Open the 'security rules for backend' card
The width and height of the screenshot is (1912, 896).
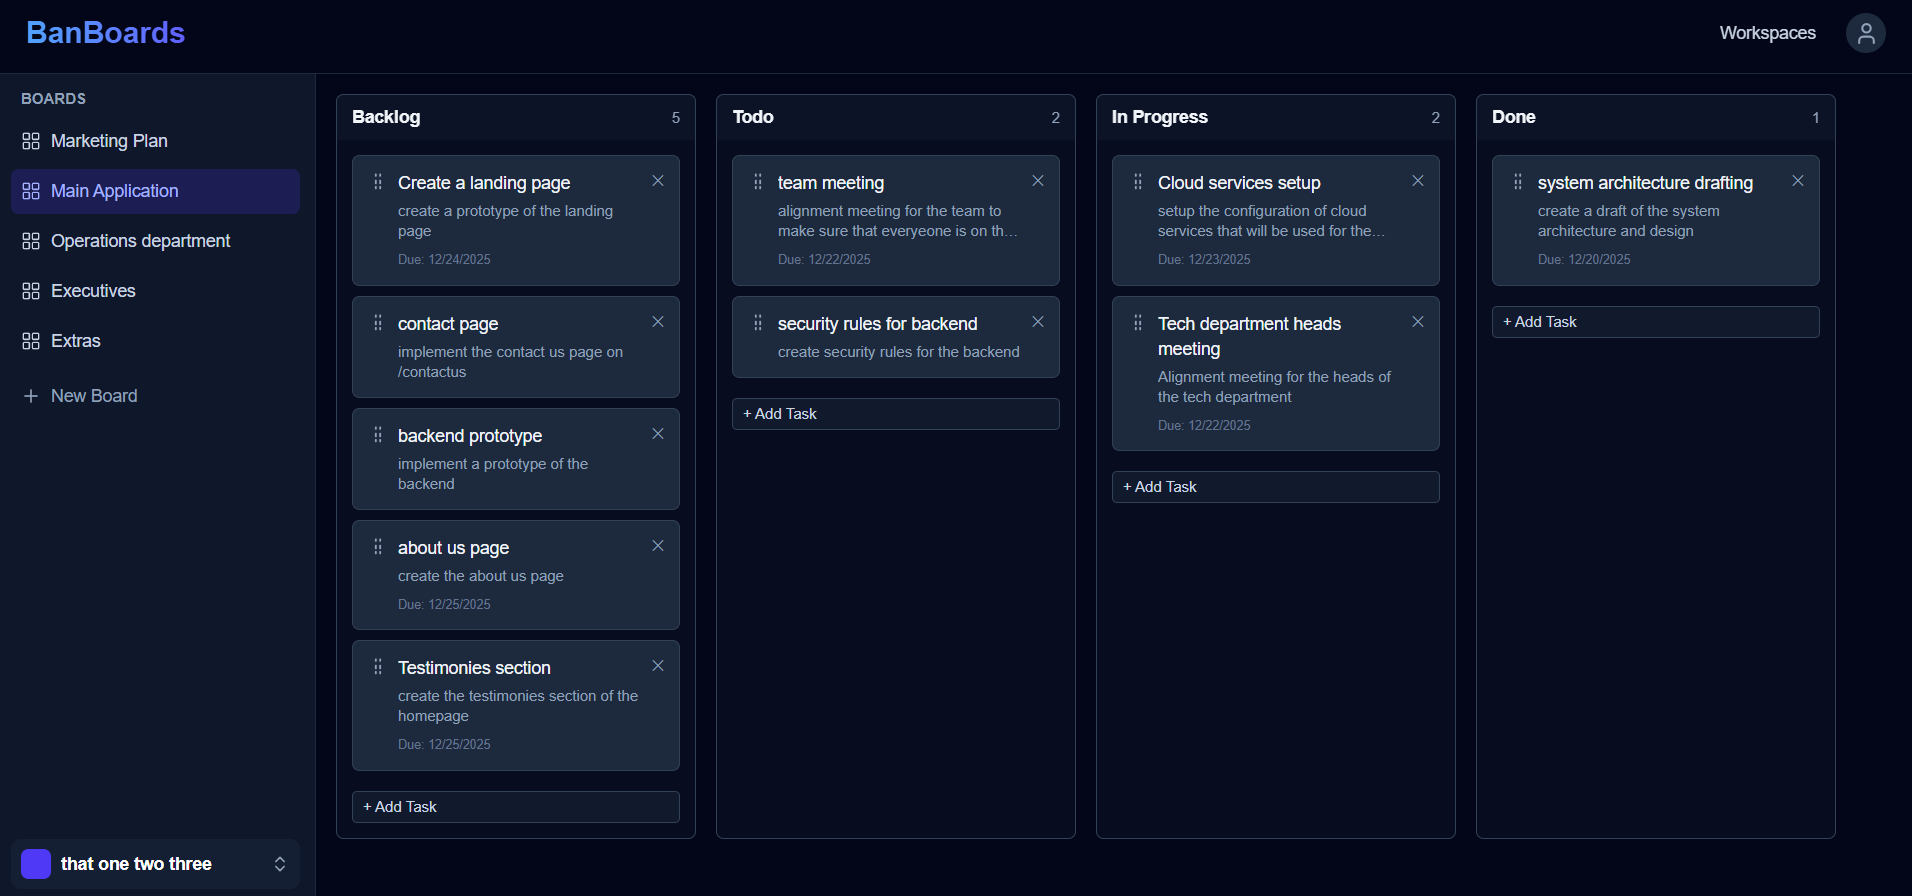[877, 324]
